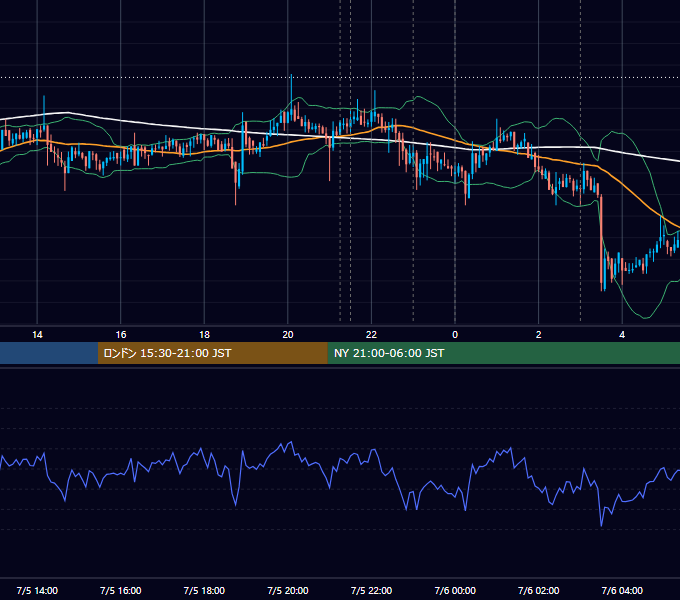The height and width of the screenshot is (600, 680).
Task: Click hour label 14 on chart axis
Action: point(37,335)
